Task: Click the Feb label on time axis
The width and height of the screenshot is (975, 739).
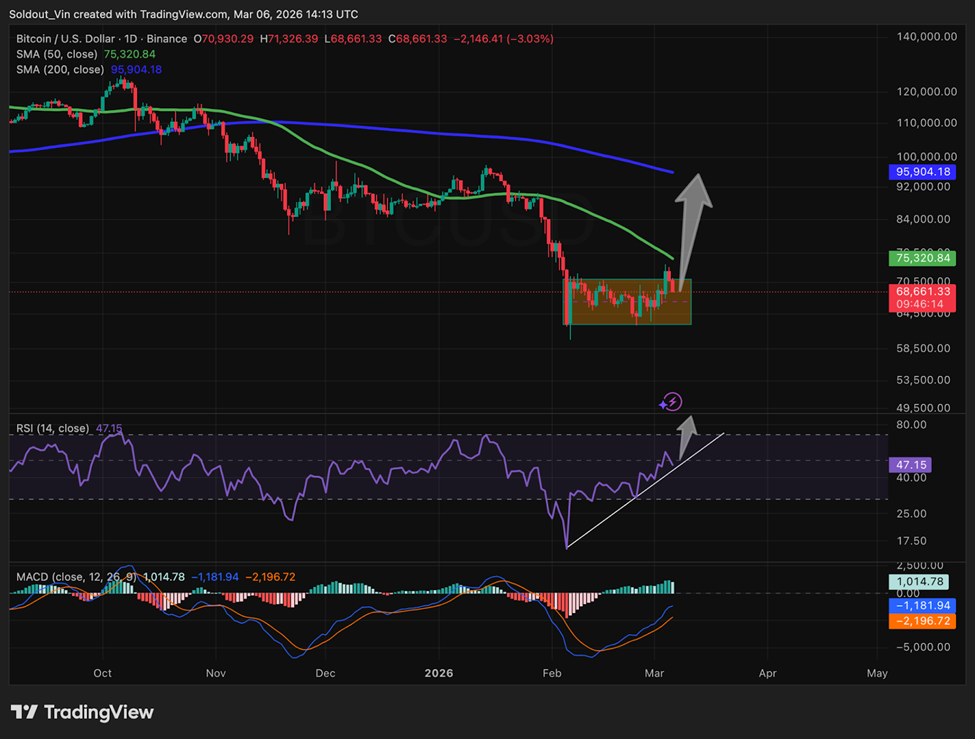Action: (x=552, y=673)
